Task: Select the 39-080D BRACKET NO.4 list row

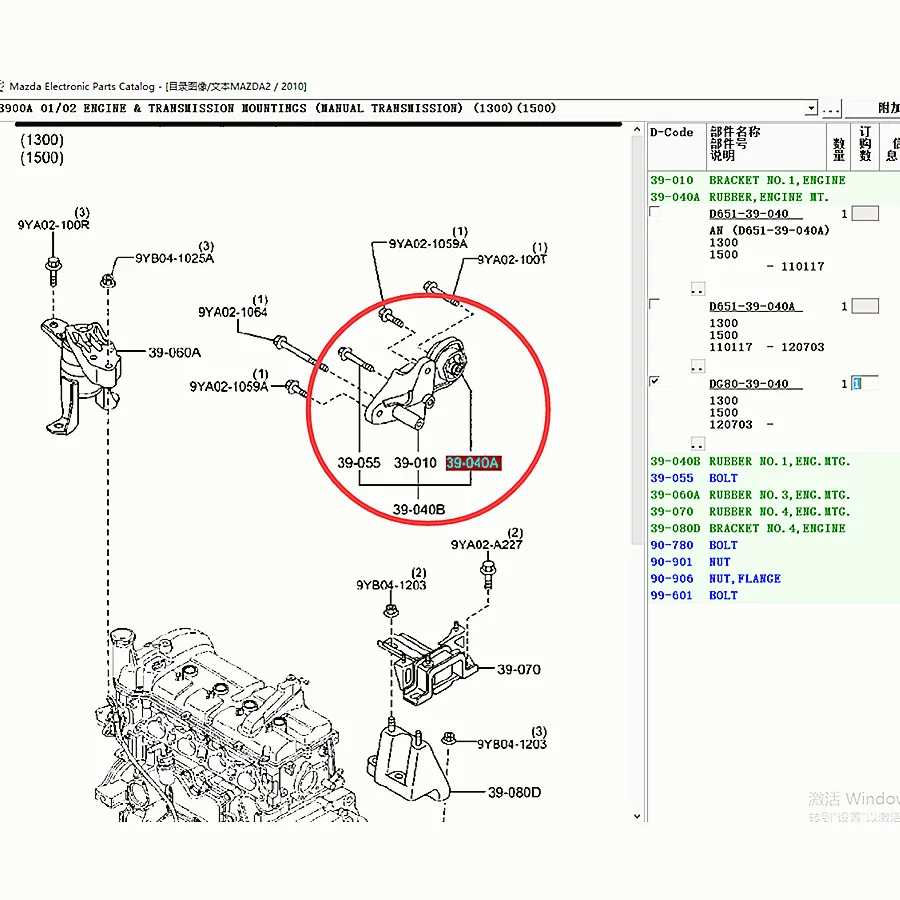Action: click(774, 528)
